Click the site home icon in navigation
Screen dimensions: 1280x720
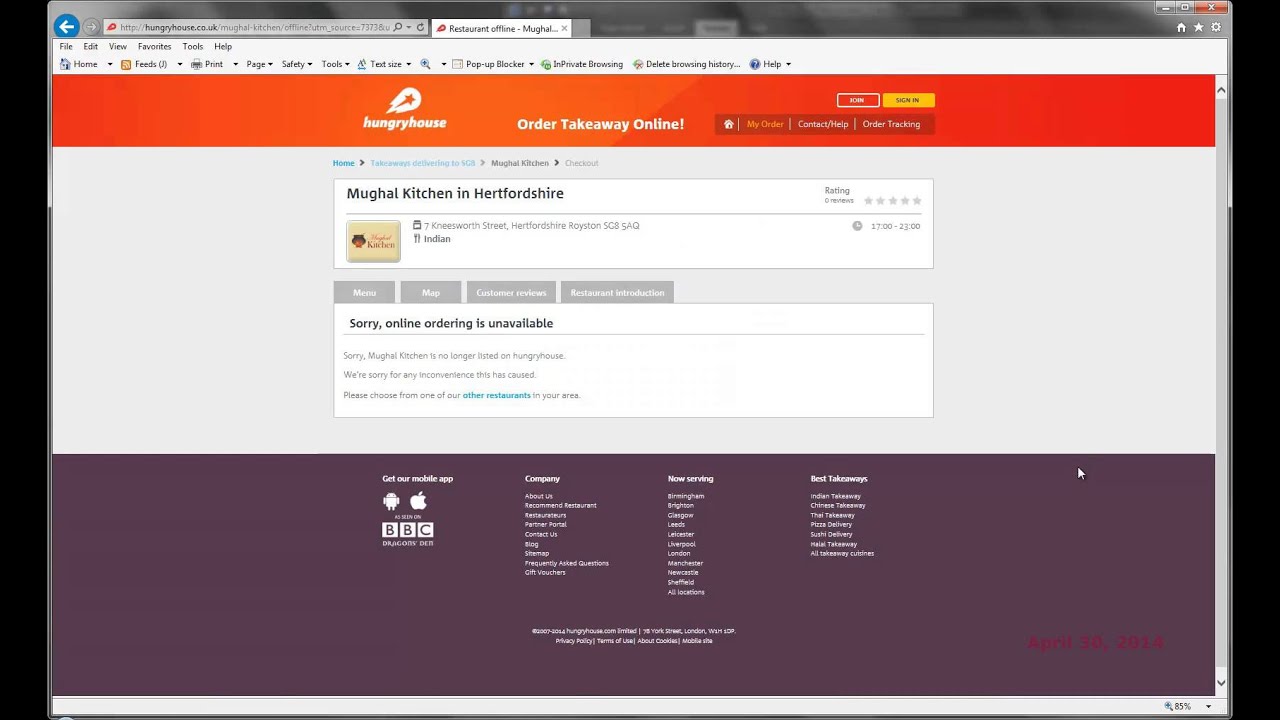pos(728,124)
